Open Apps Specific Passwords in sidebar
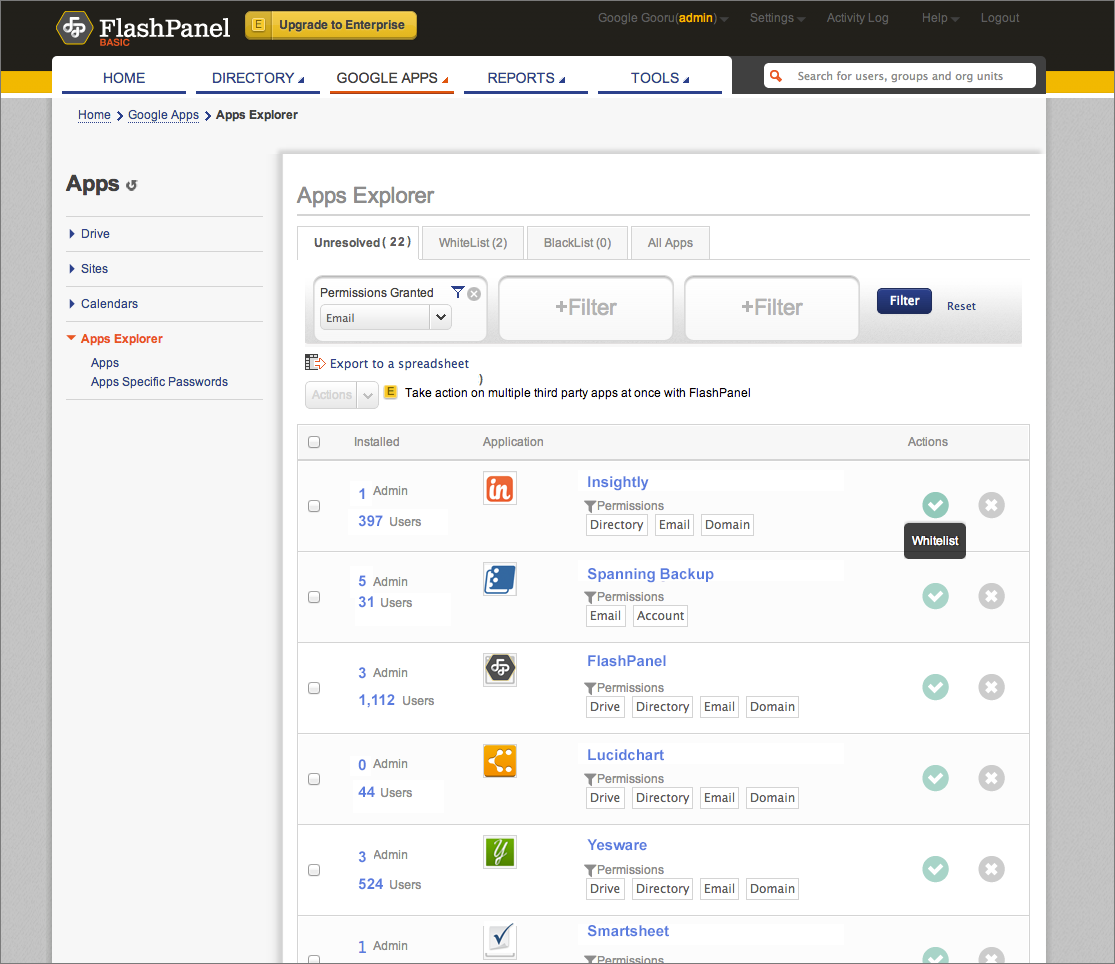 point(159,382)
